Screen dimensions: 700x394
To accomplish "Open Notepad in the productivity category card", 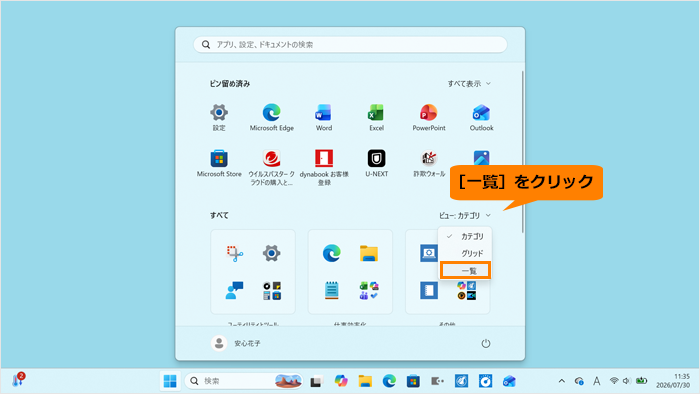I will click(x=332, y=290).
